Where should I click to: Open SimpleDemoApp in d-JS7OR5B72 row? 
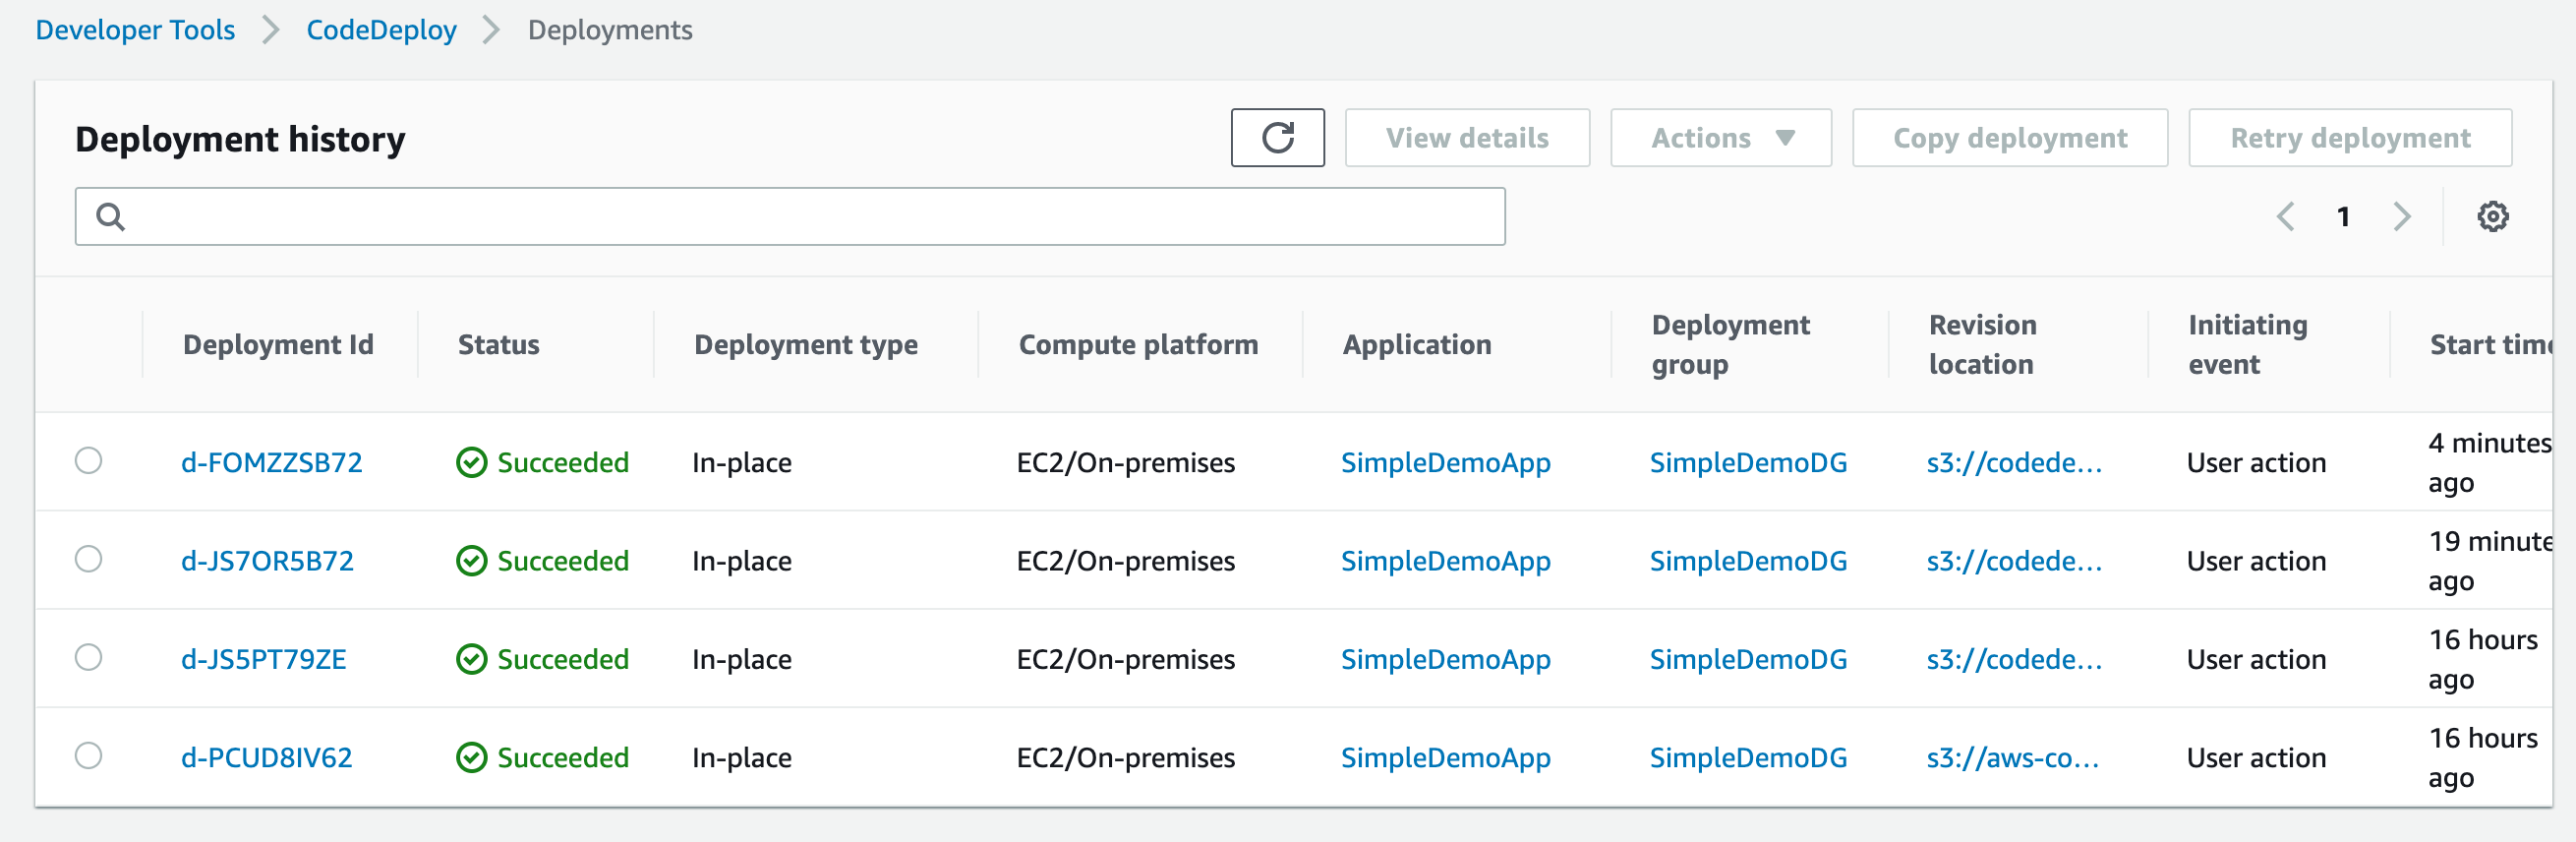(1445, 561)
